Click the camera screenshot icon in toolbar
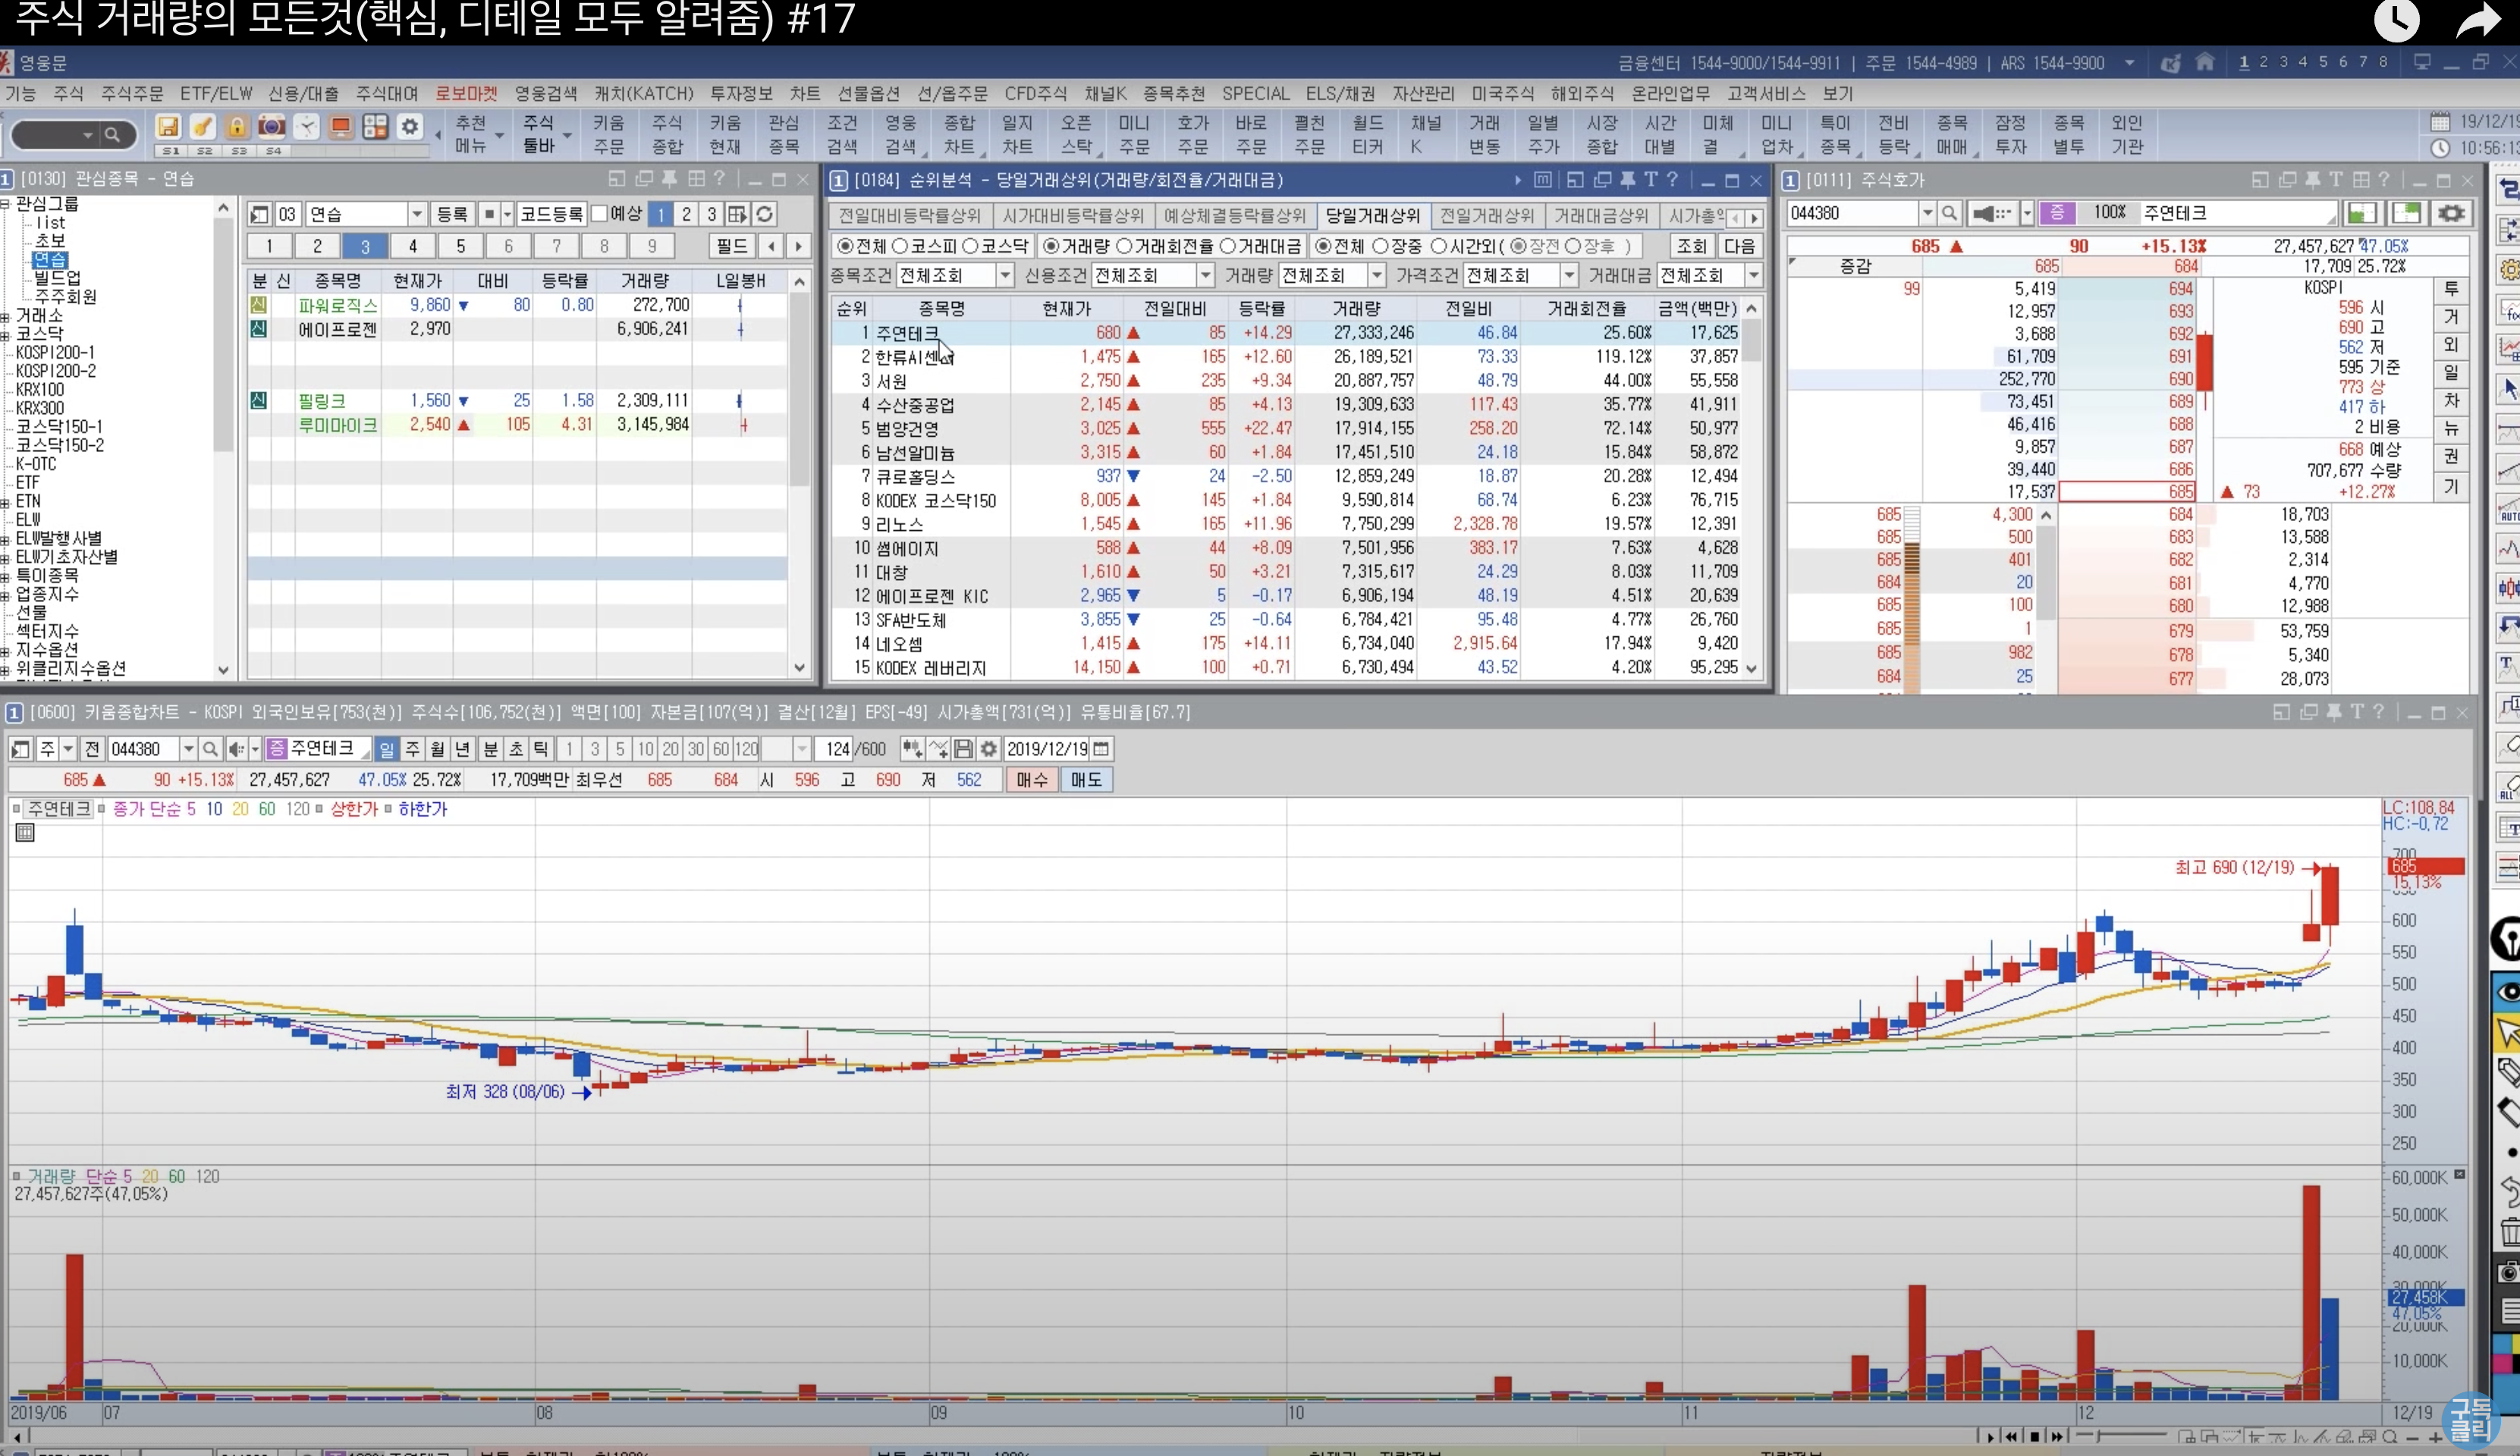2520x1456 pixels. coord(271,127)
